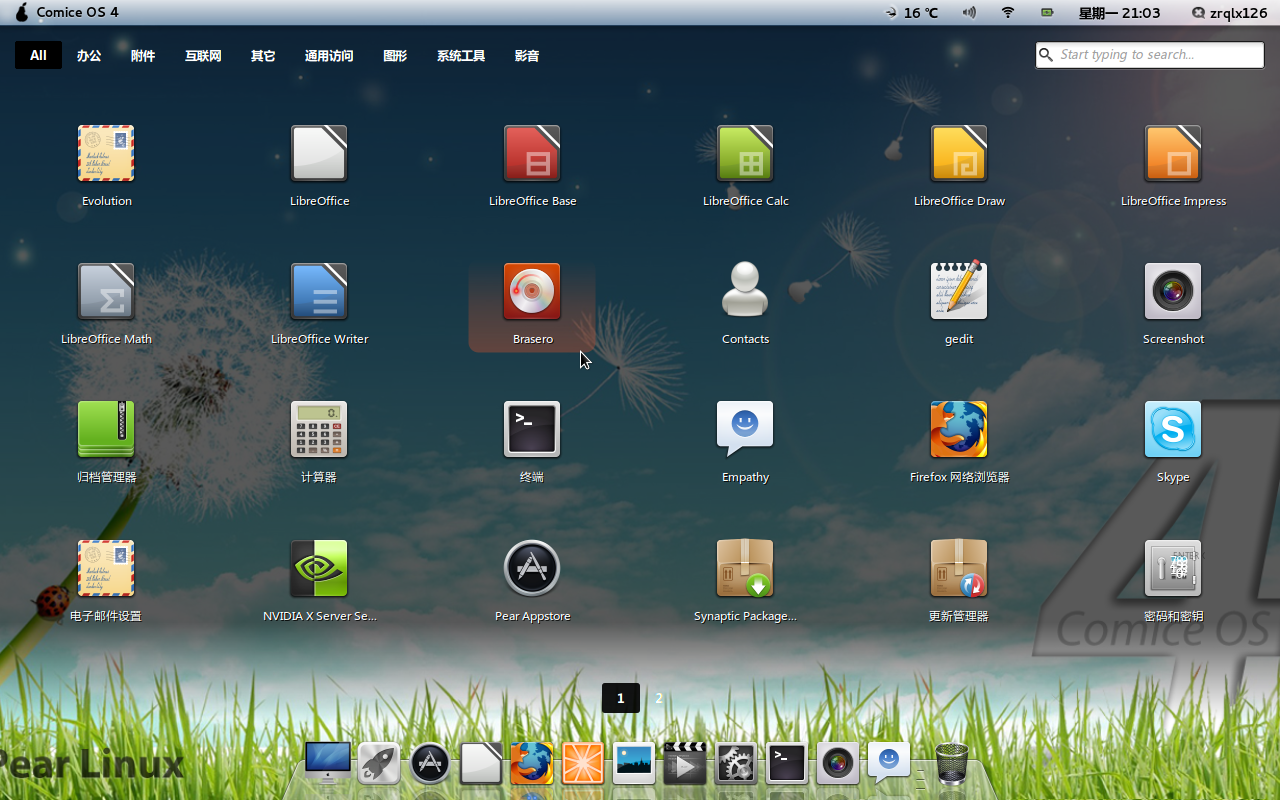This screenshot has width=1280, height=800.
Task: Open the trash can in the dock
Action: tap(952, 764)
